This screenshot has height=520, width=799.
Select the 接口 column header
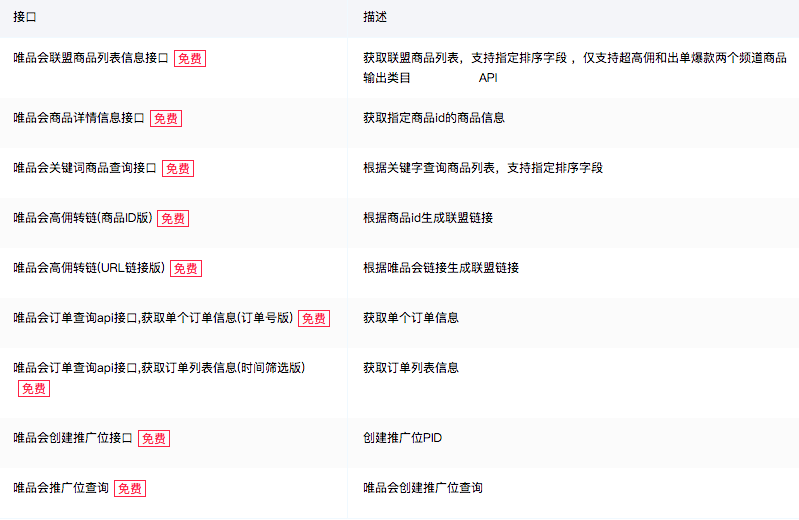[25, 17]
